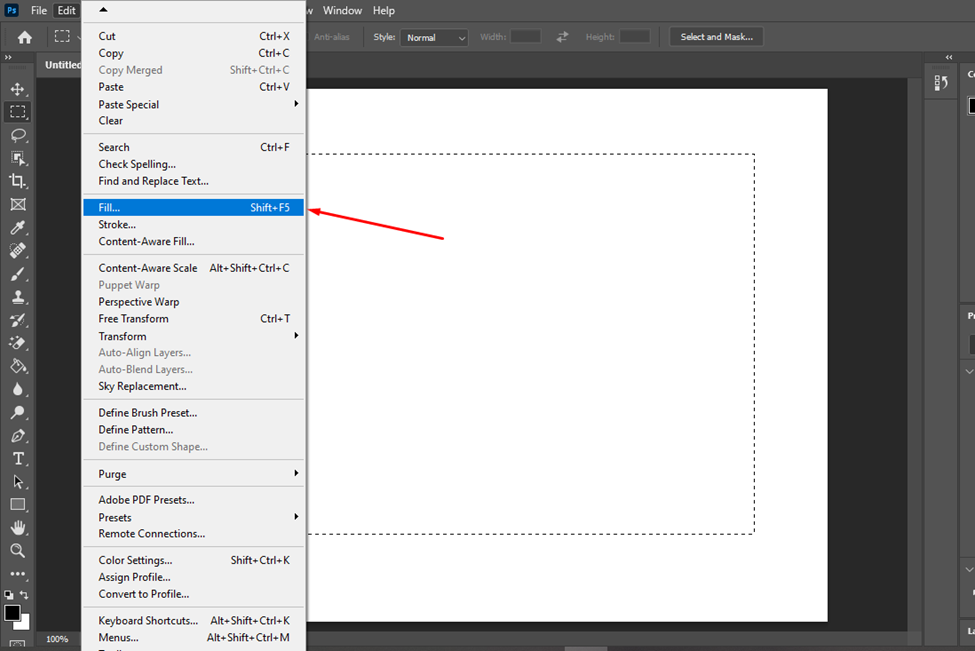Image resolution: width=975 pixels, height=651 pixels.
Task: Choose Define Pattern... menu item
Action: [193, 430]
